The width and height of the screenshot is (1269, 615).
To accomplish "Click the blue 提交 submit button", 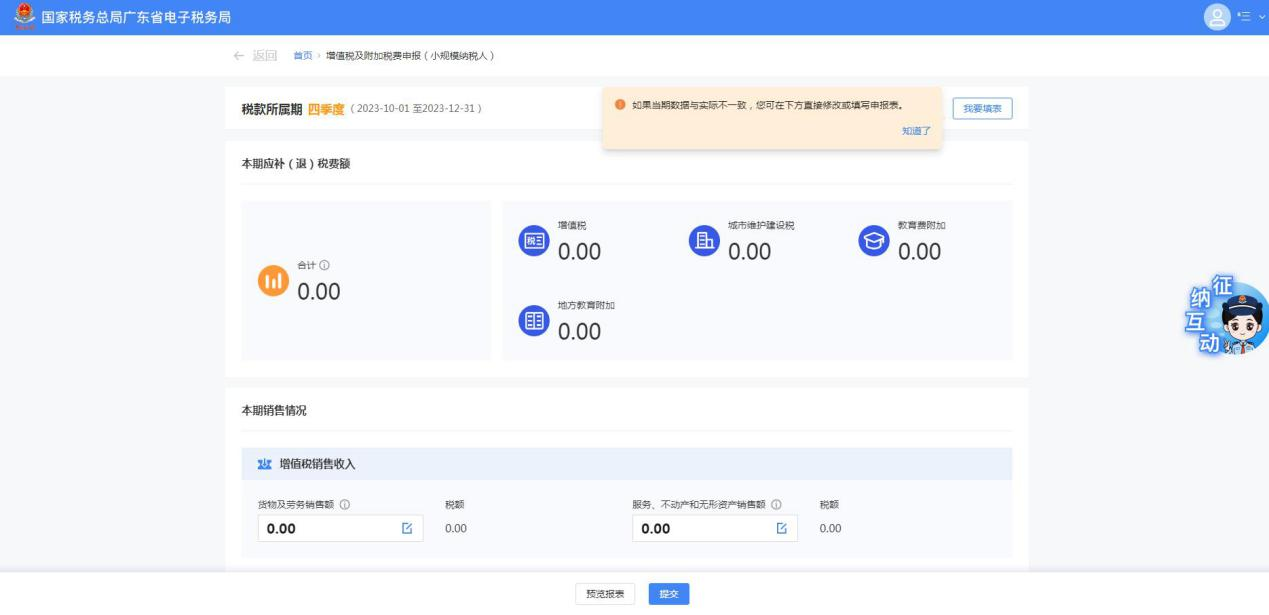I will tap(668, 594).
